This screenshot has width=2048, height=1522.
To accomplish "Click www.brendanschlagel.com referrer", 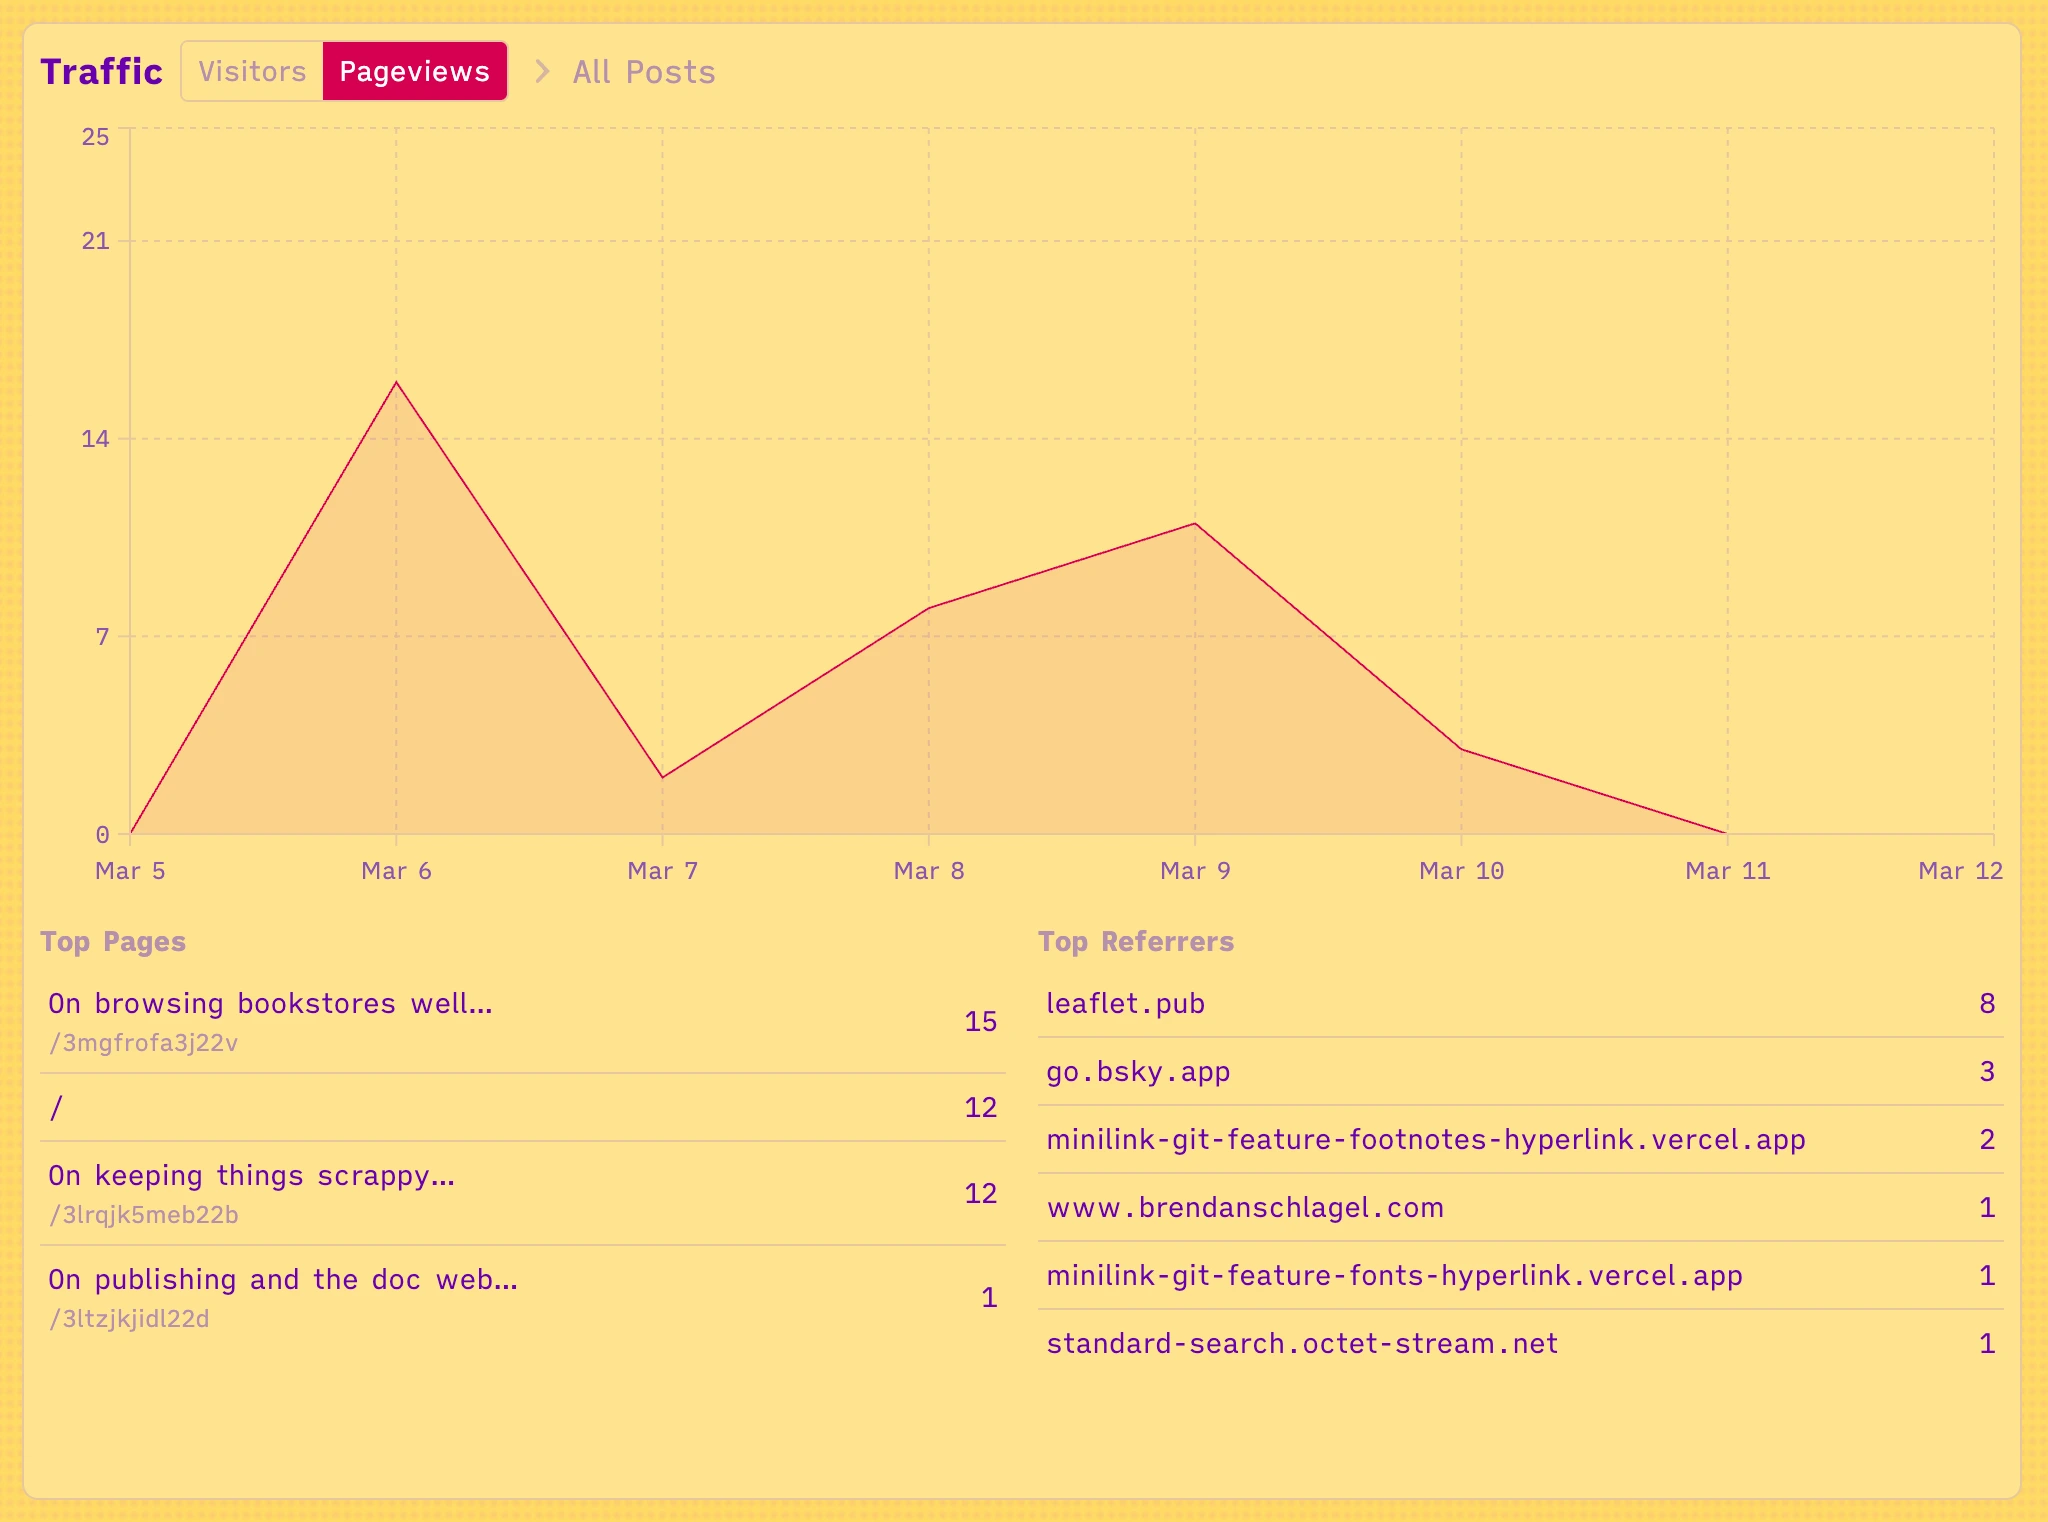I will point(1245,1208).
